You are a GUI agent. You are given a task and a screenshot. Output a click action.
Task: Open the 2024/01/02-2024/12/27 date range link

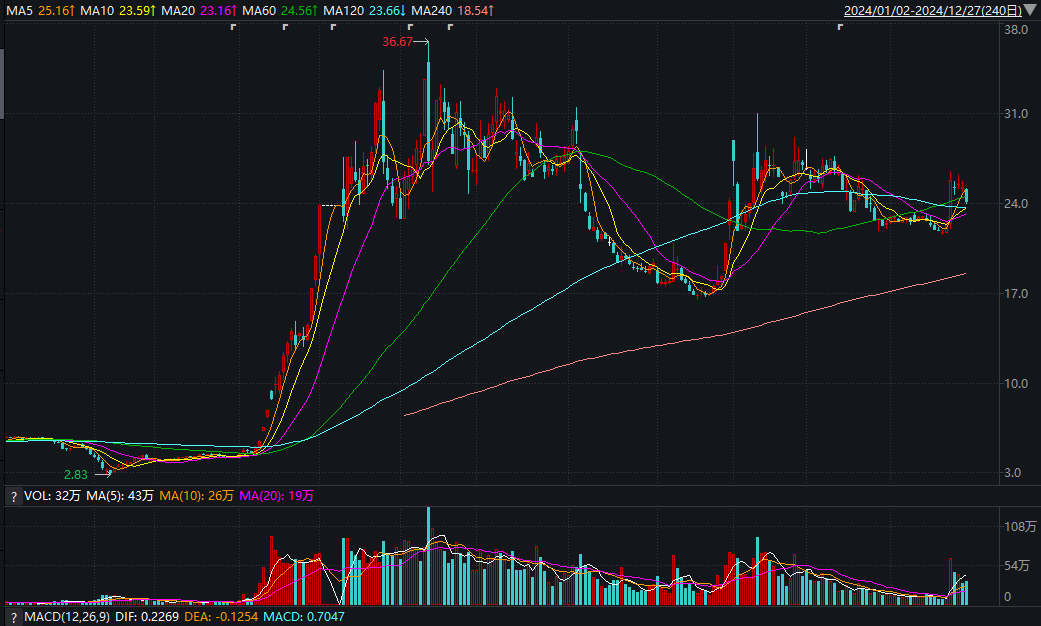pos(932,11)
